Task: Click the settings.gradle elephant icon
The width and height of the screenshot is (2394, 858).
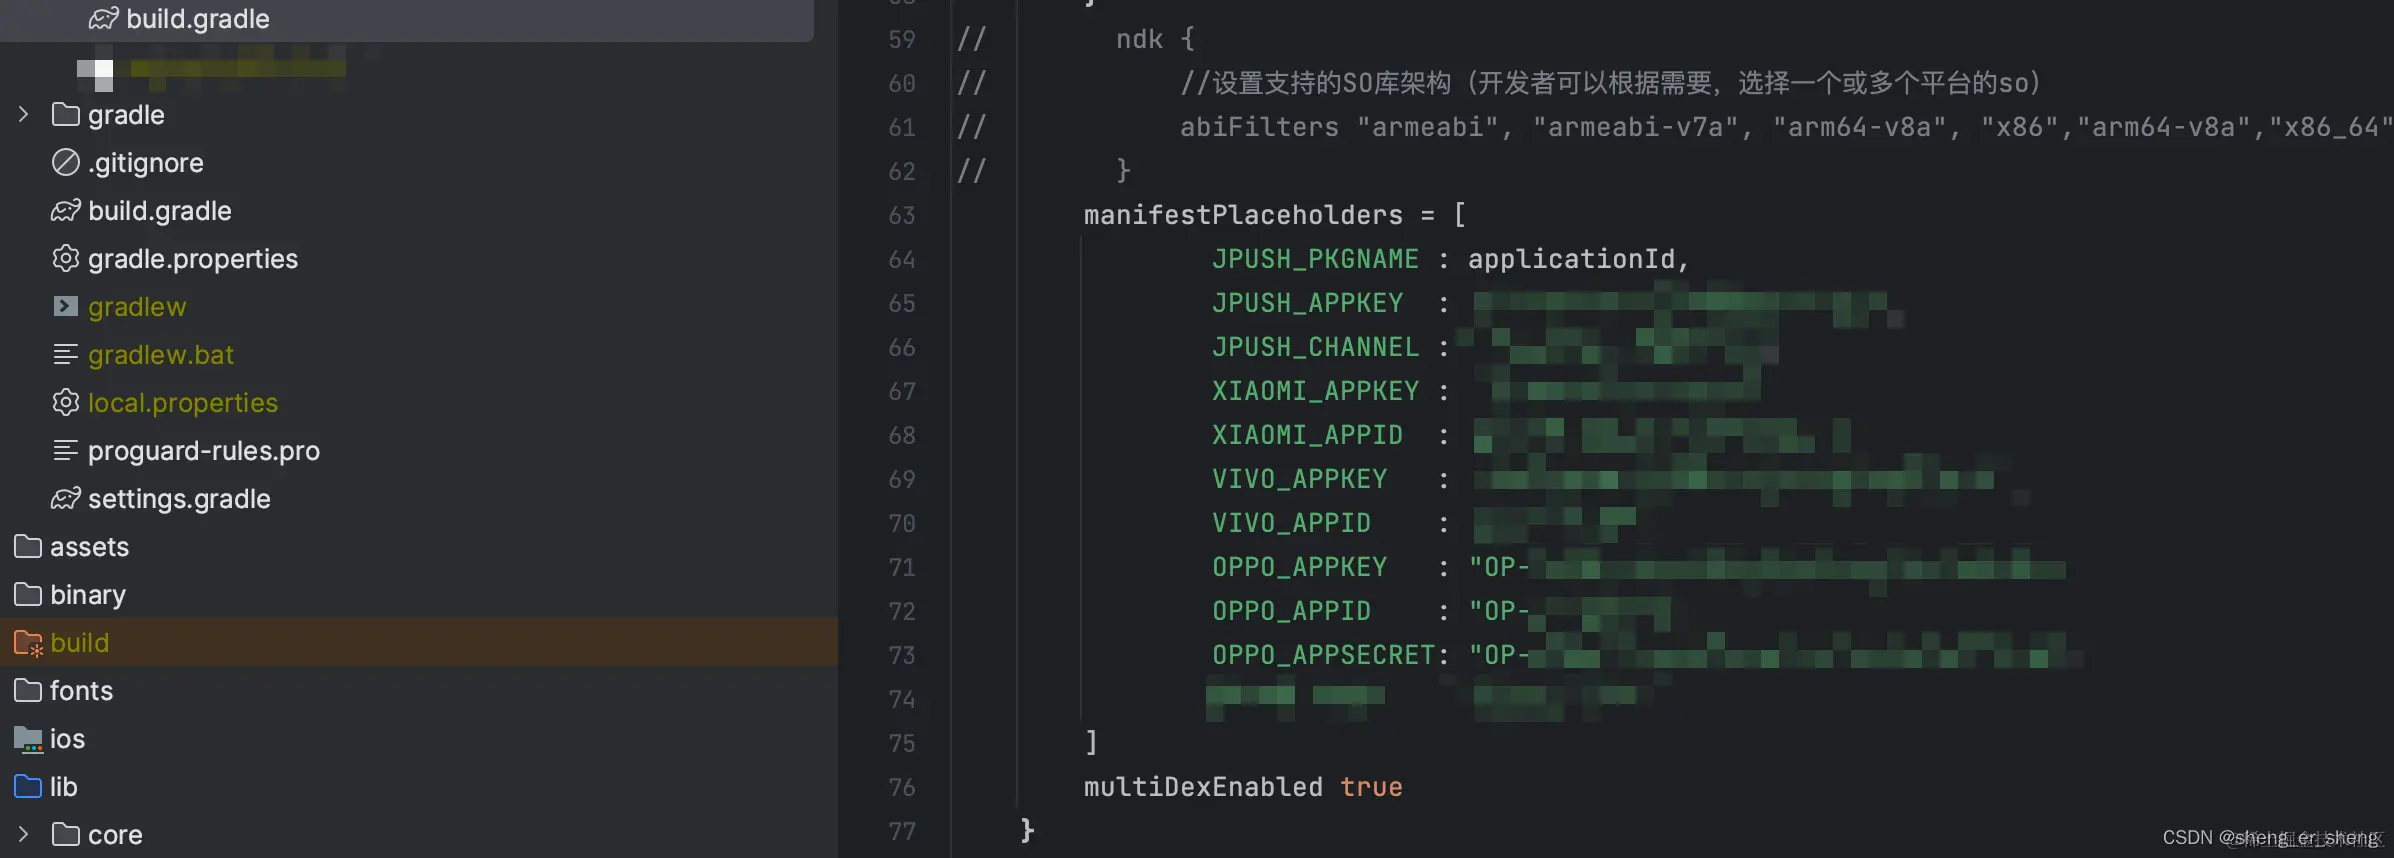Action: 66,498
